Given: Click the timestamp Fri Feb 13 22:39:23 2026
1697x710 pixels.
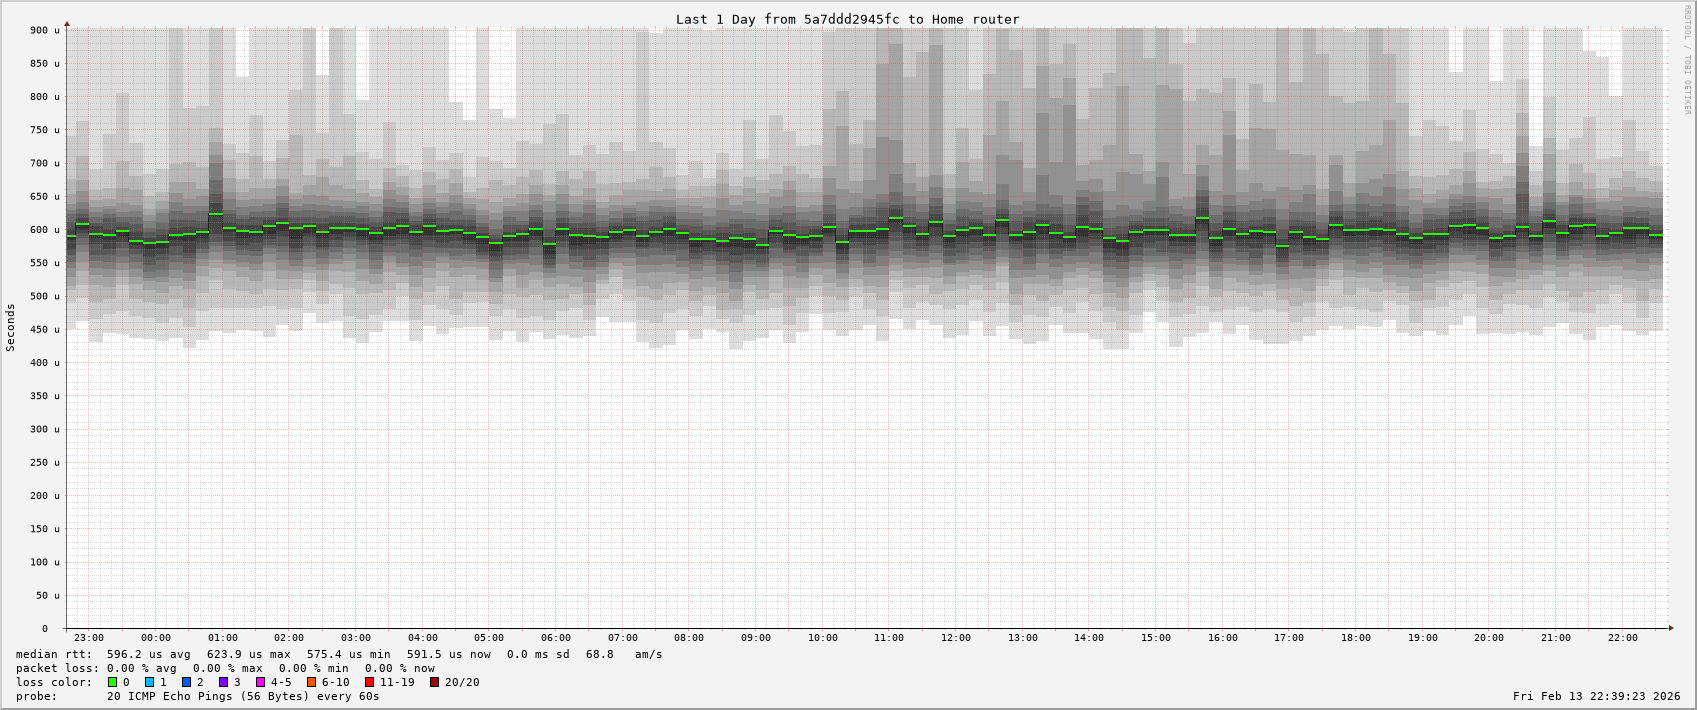Looking at the screenshot, I should pyautogui.click(x=1596, y=696).
